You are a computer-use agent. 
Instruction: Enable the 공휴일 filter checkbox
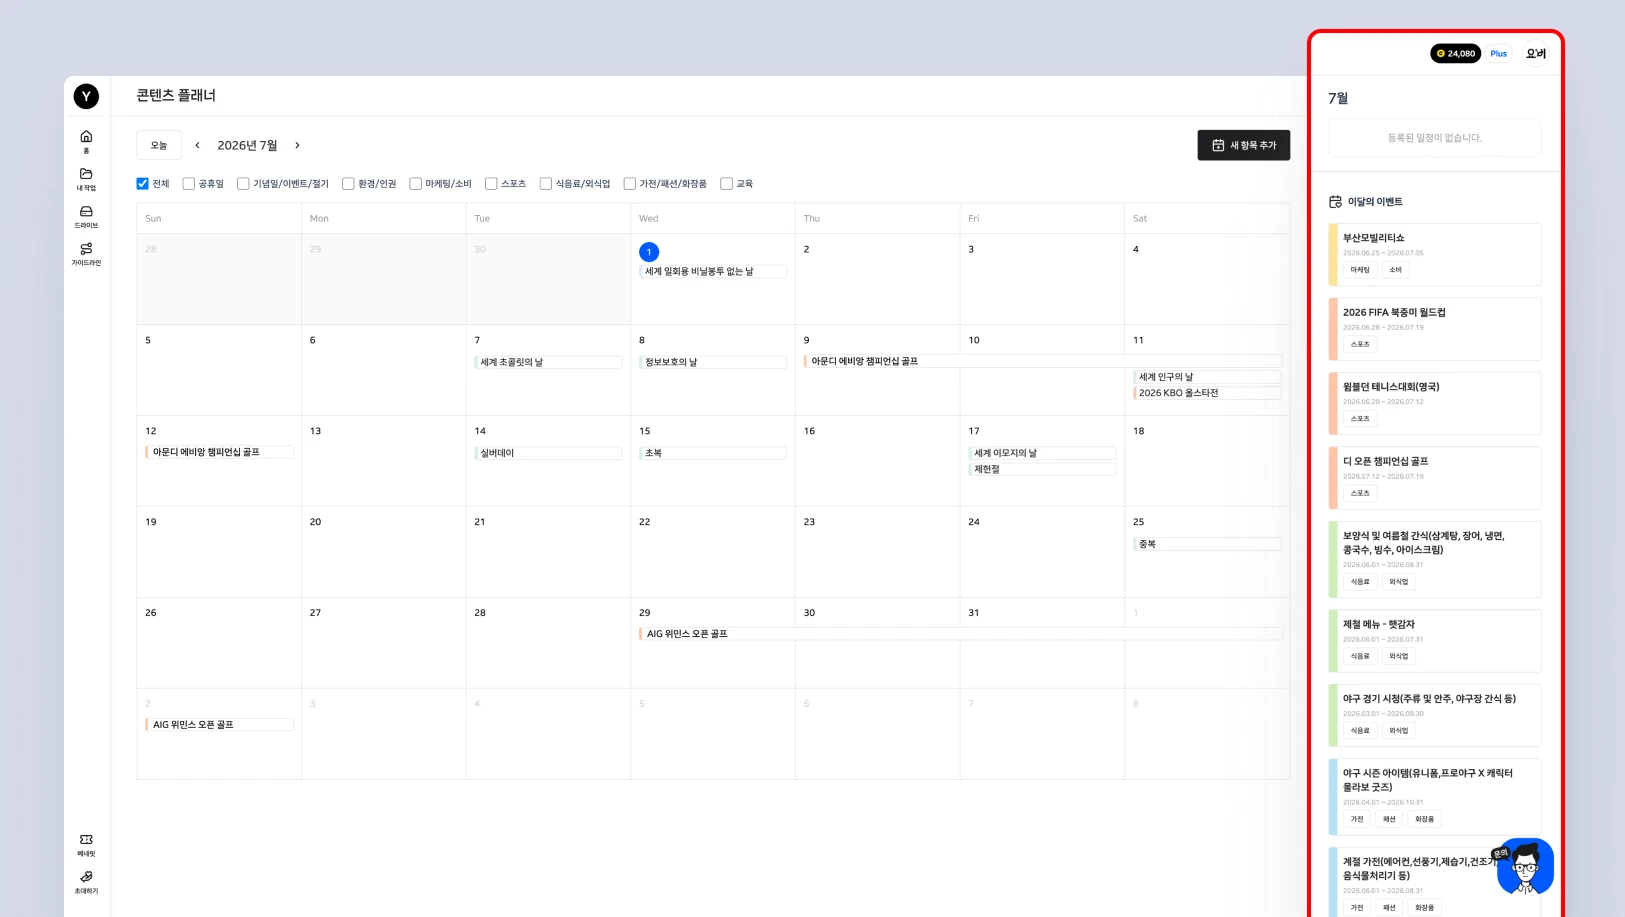tap(188, 184)
